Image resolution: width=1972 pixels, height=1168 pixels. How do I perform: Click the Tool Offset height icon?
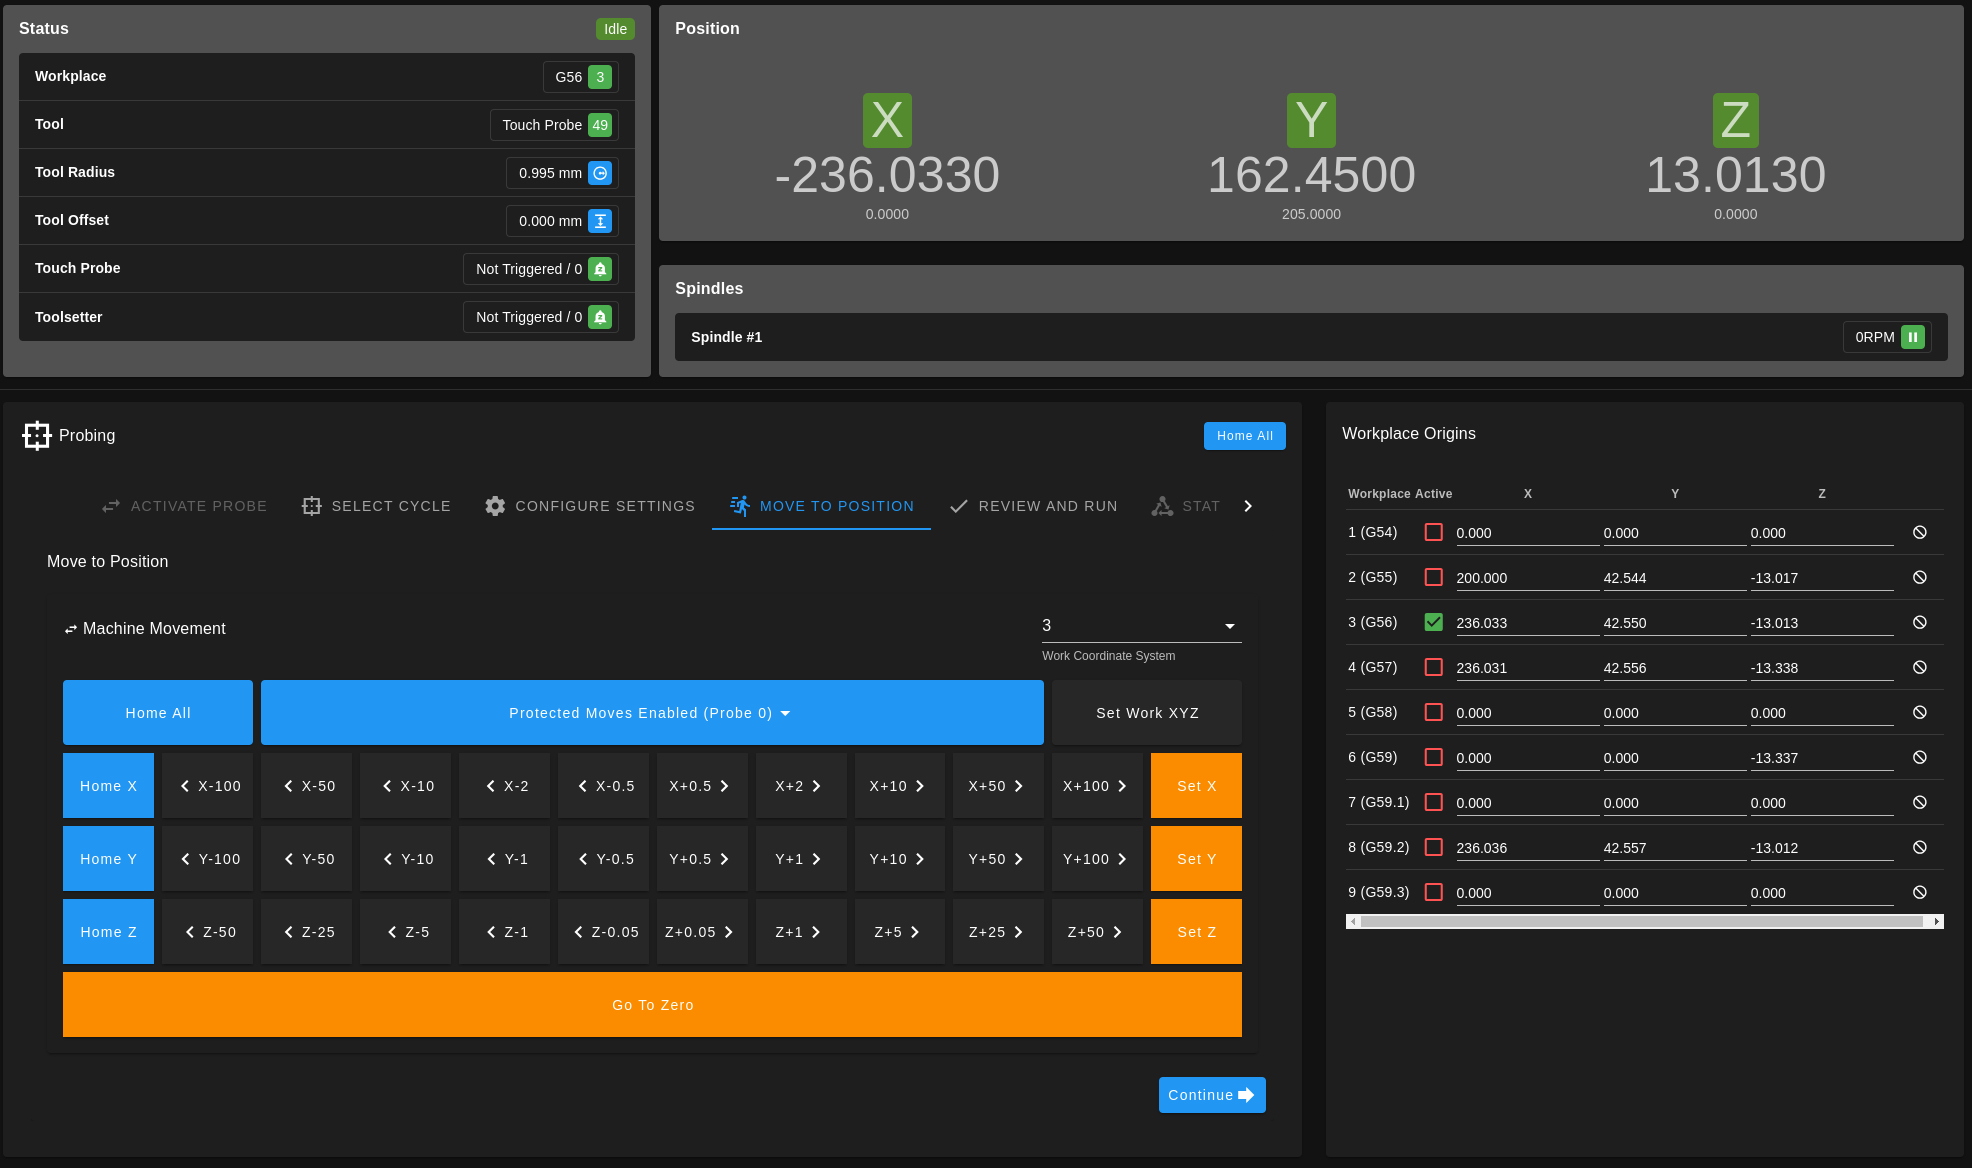coord(600,221)
